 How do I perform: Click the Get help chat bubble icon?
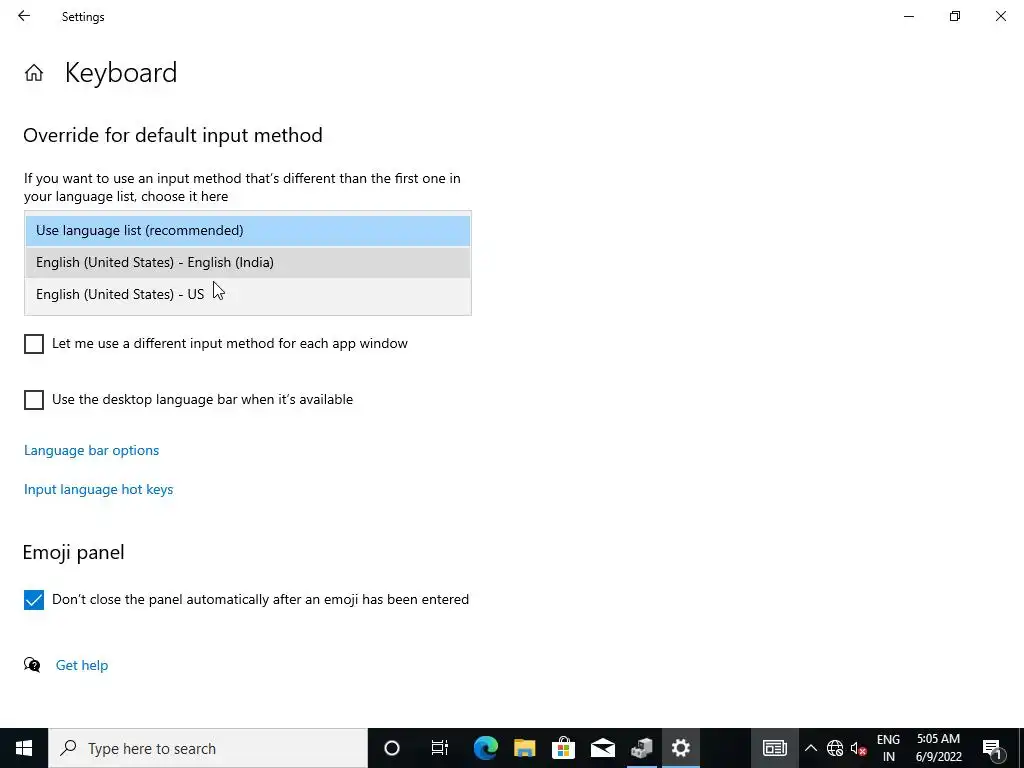32,665
